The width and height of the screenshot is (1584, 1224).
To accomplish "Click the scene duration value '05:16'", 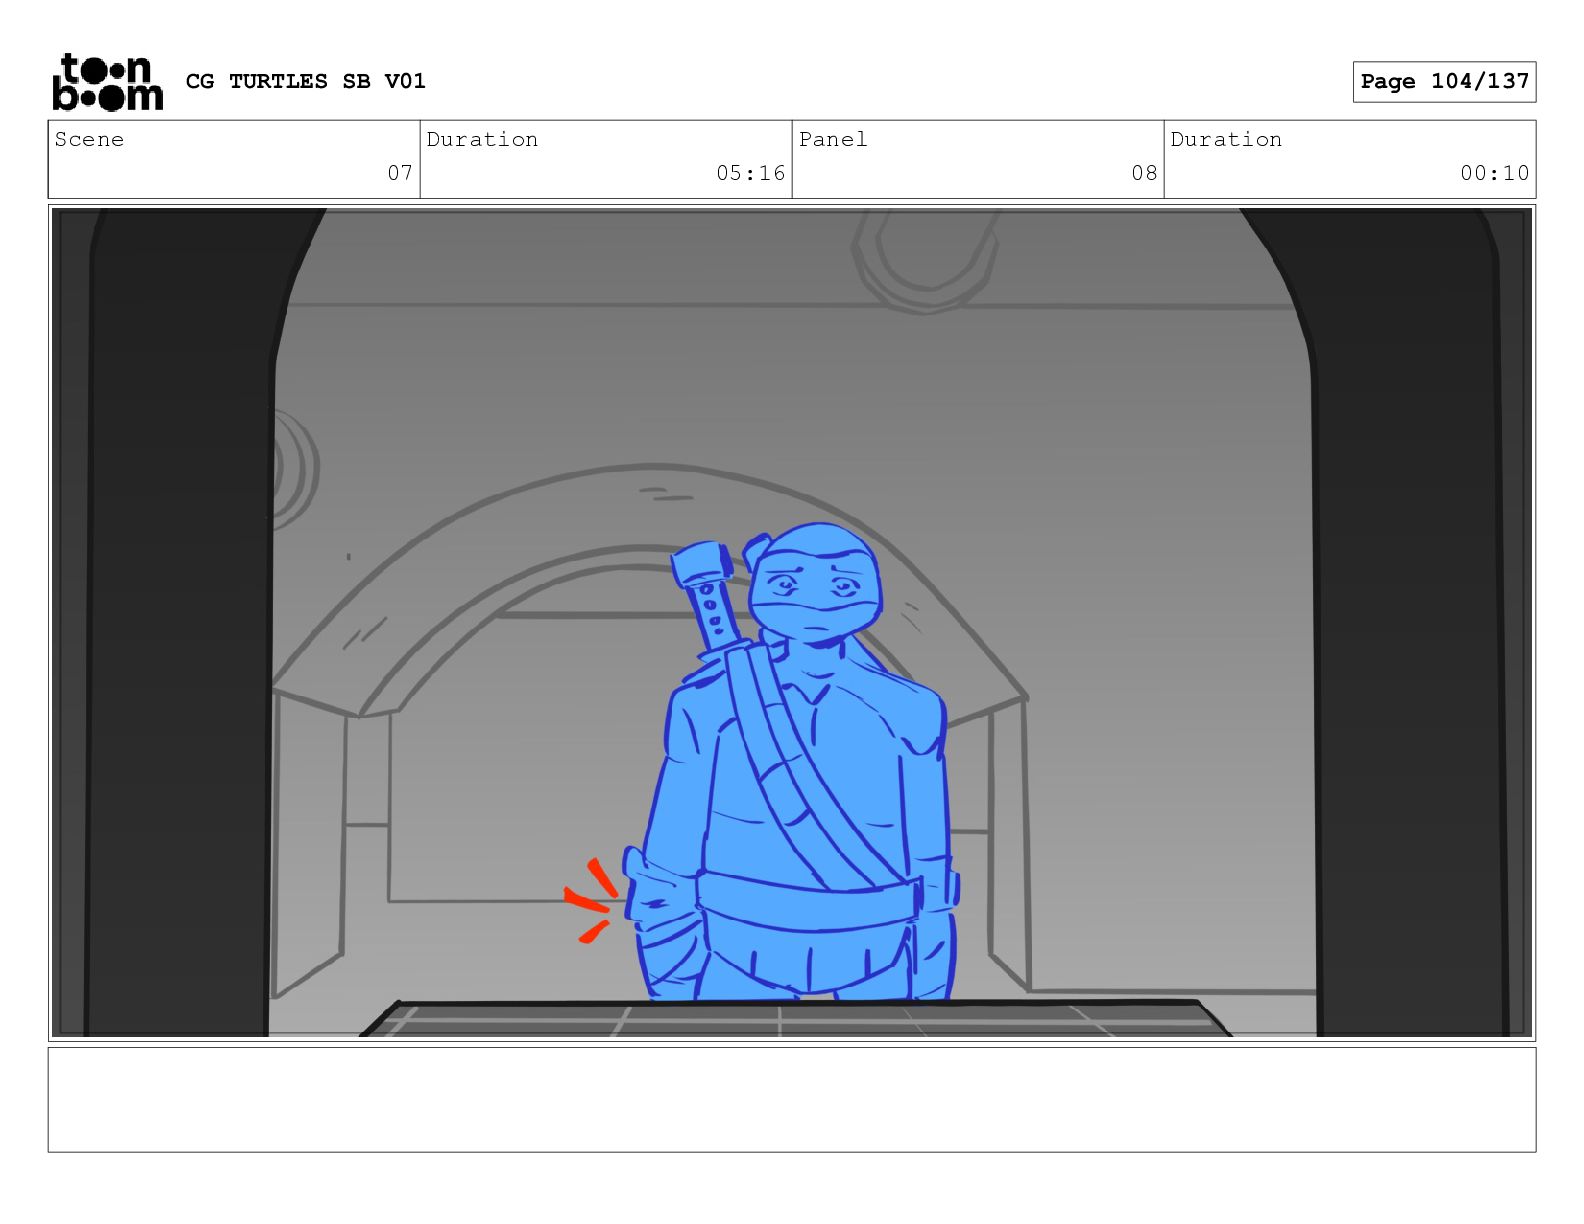I will click(x=751, y=173).
